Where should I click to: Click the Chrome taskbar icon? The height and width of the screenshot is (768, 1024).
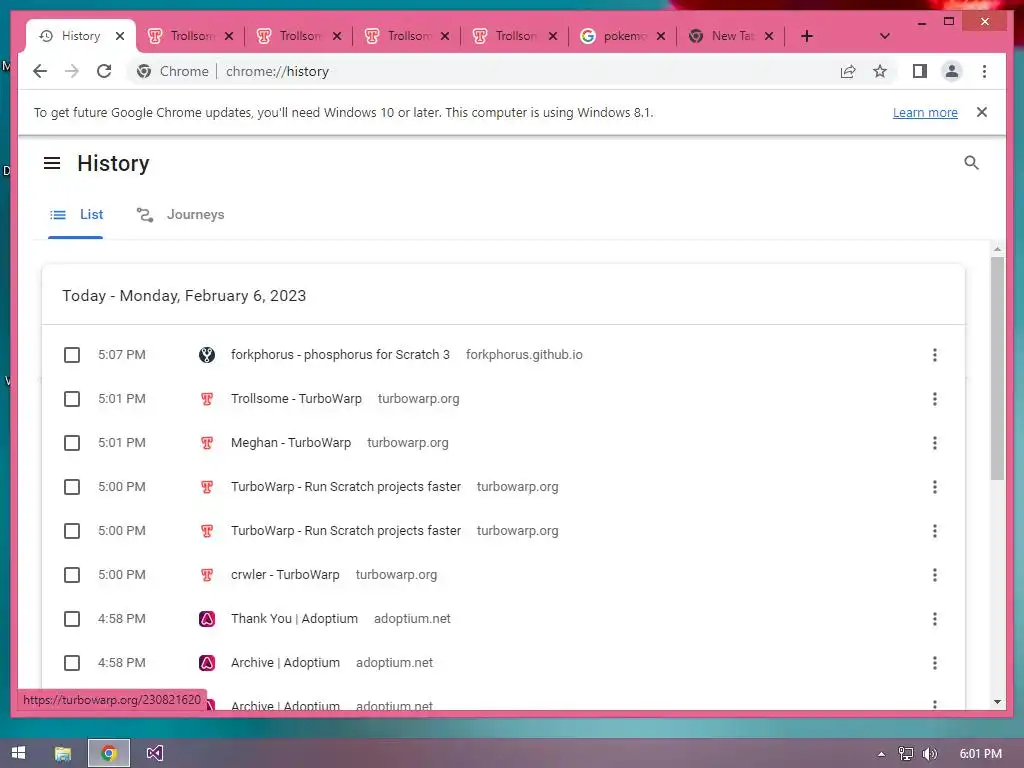point(109,753)
